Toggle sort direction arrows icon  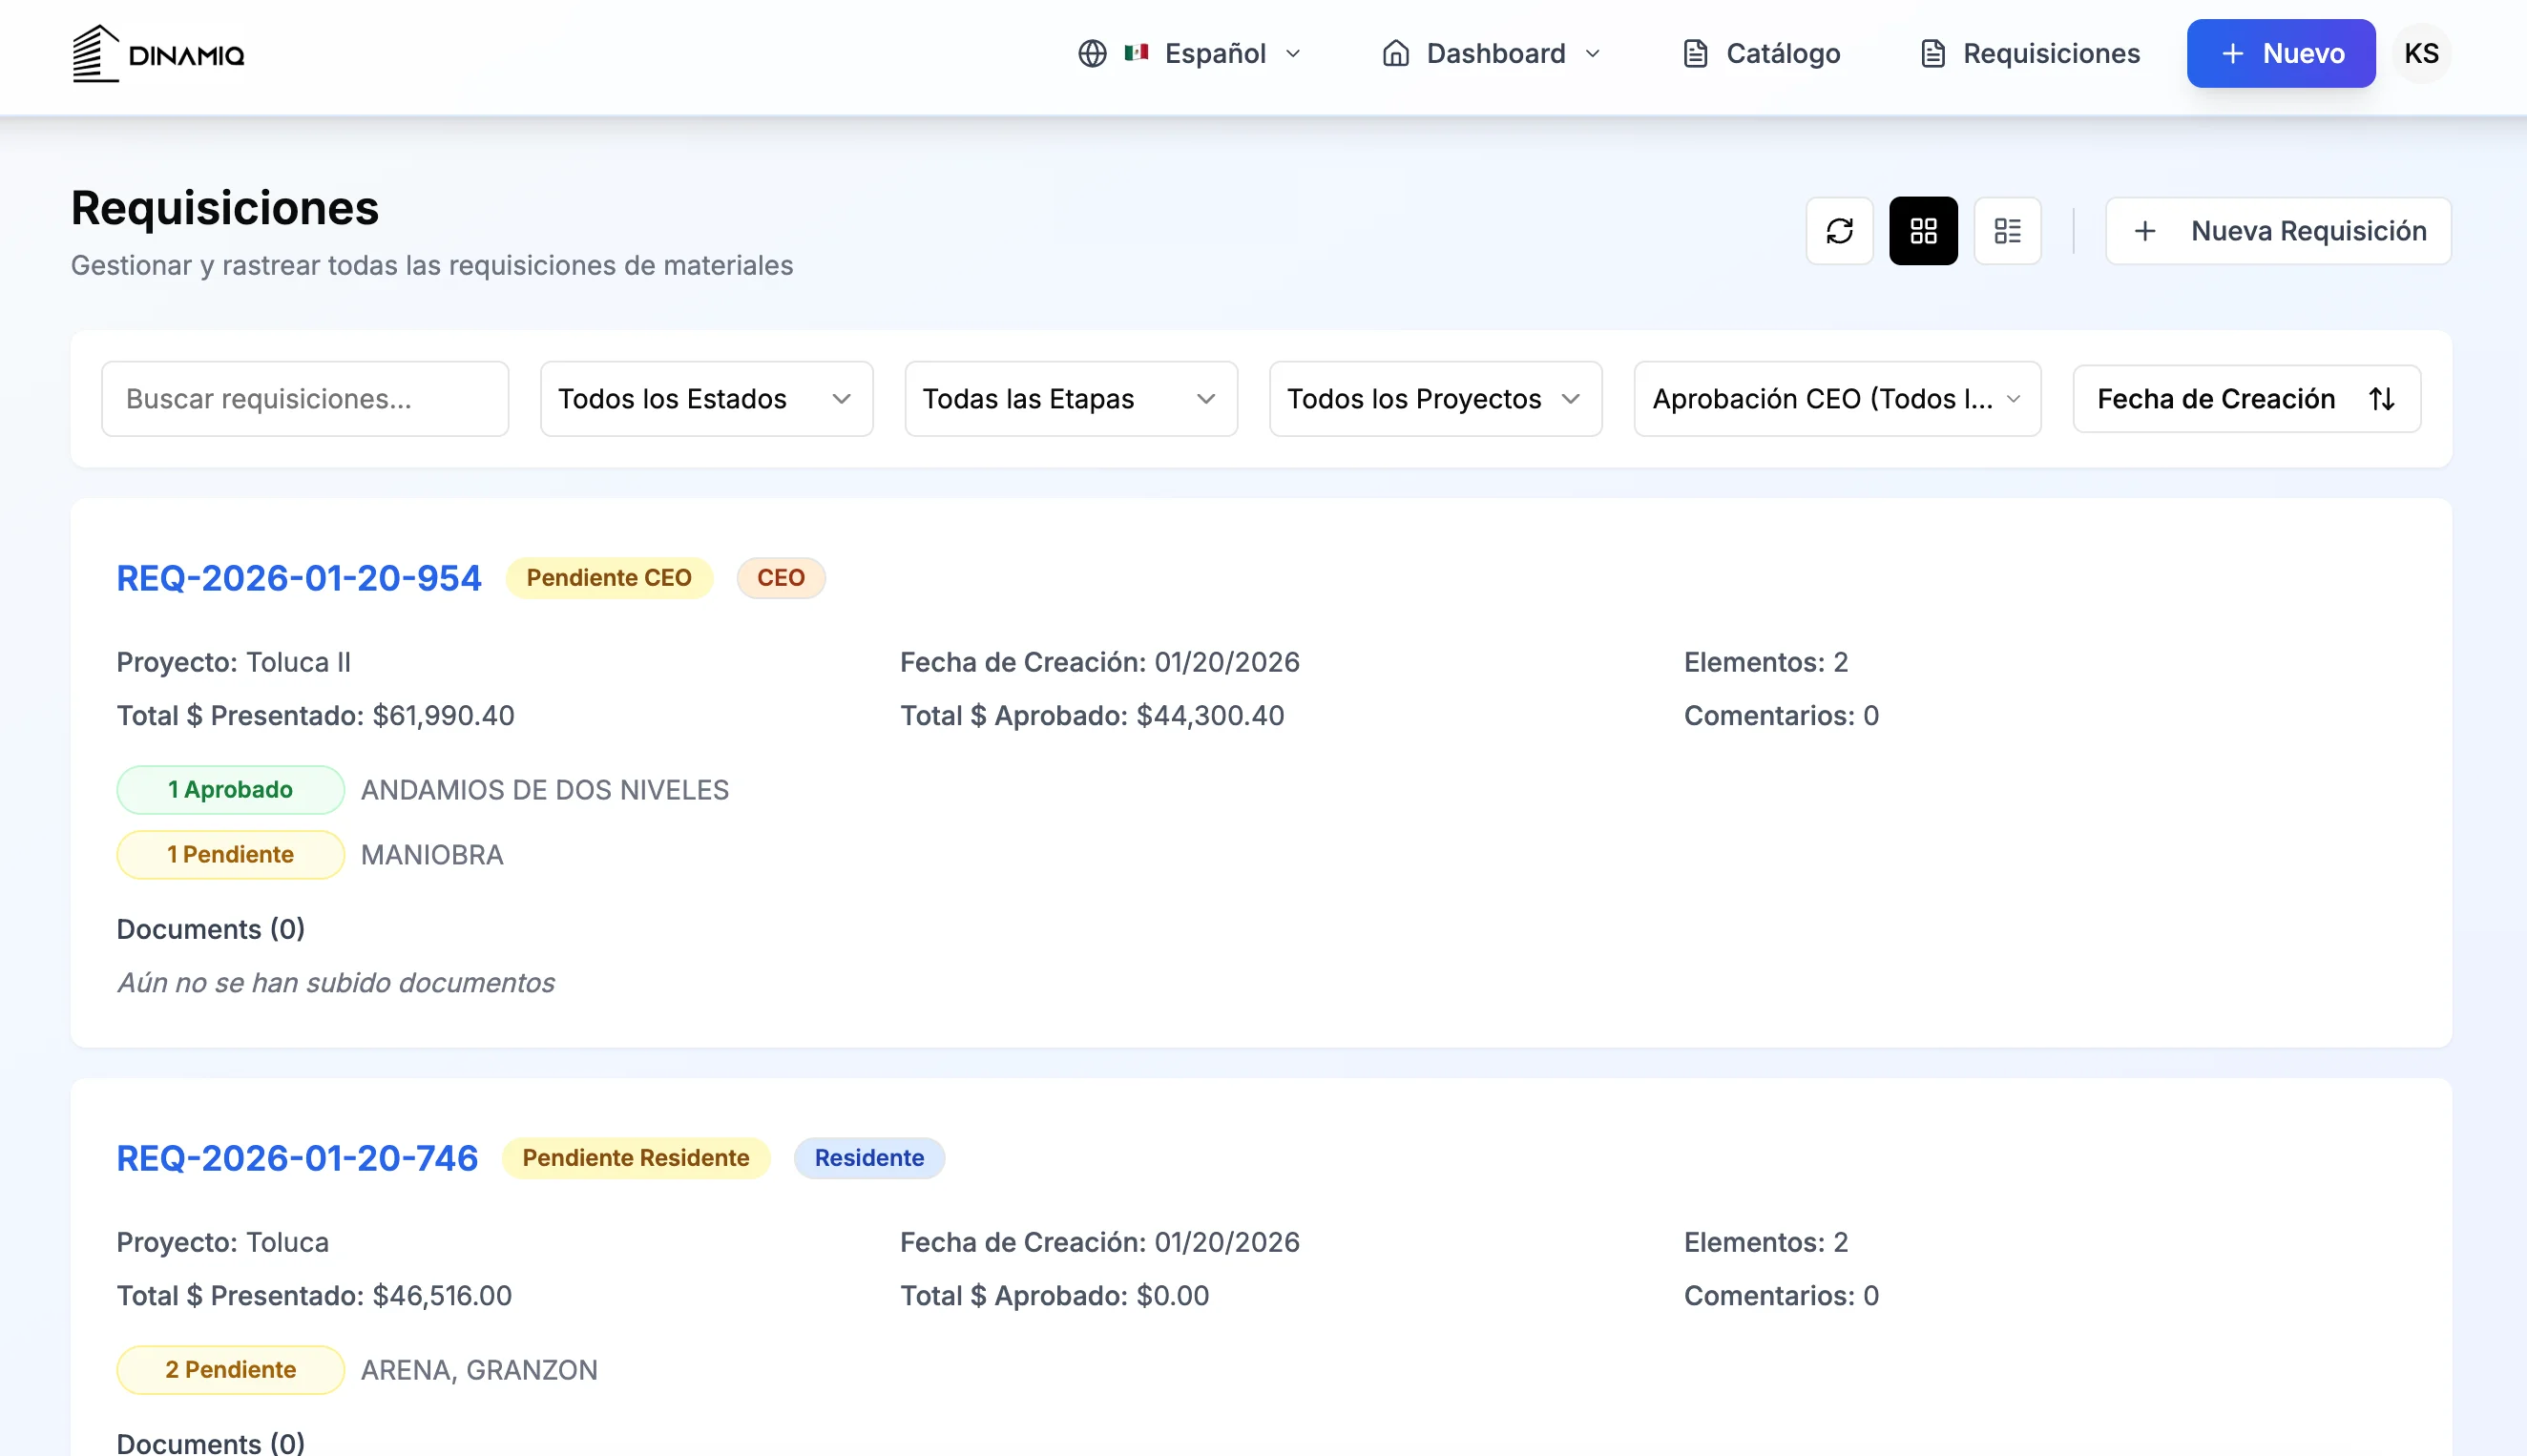point(2382,399)
